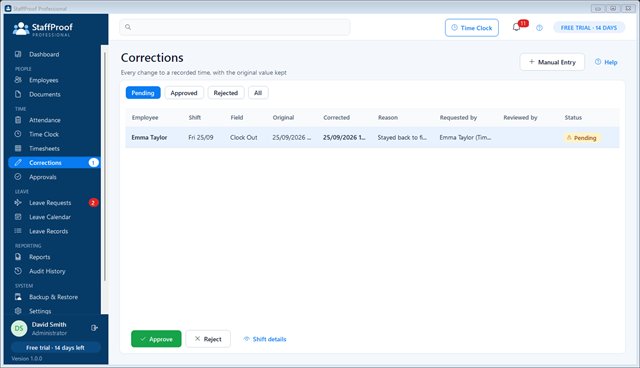Click the Fri 25/09 shift cell
The width and height of the screenshot is (640, 368).
201,137
